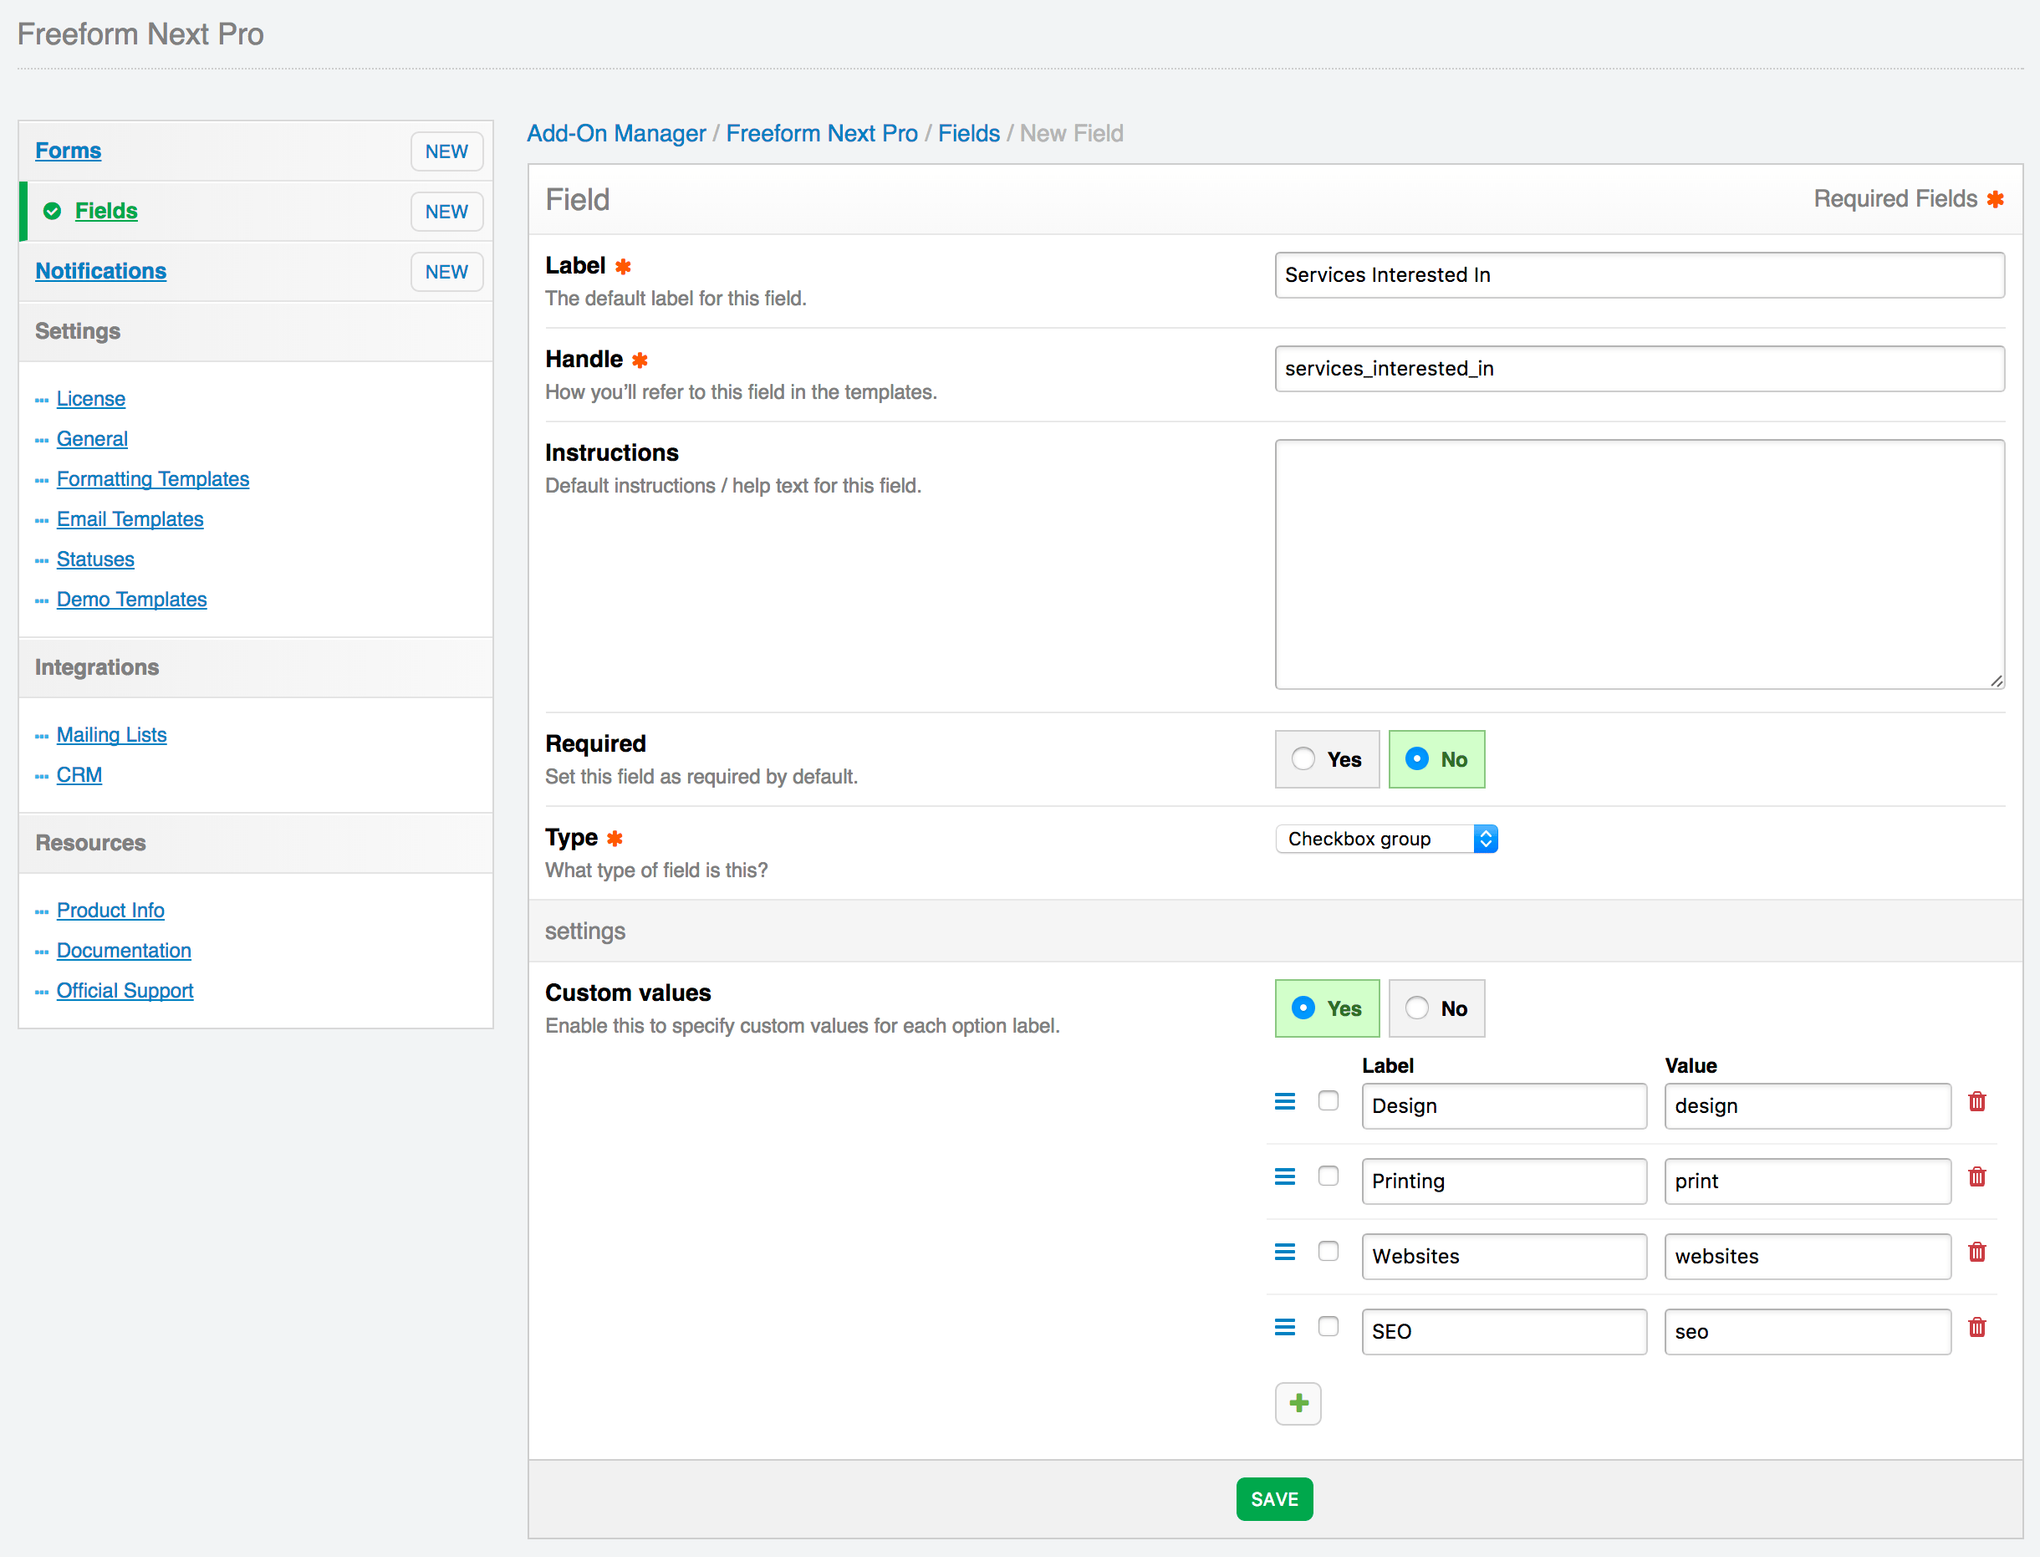
Task: Open the Notifications sidebar section
Action: click(100, 271)
